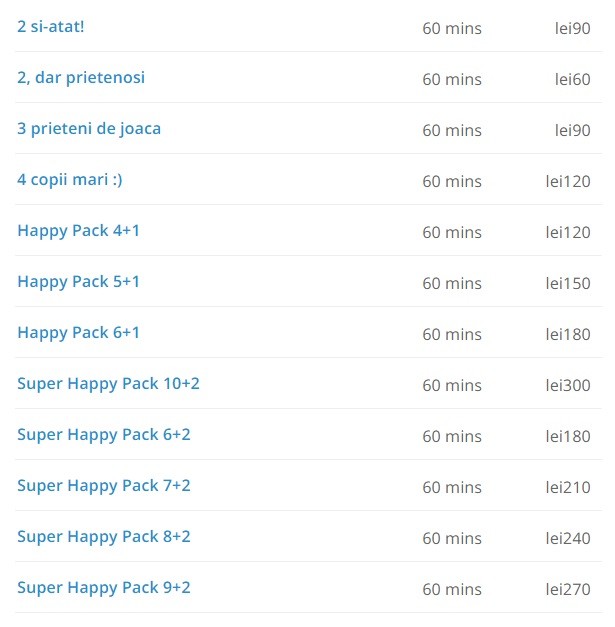Viewport: 615px width, 627px height.
Task: Open Super Happy Pack 9+2
Action: (x=104, y=588)
